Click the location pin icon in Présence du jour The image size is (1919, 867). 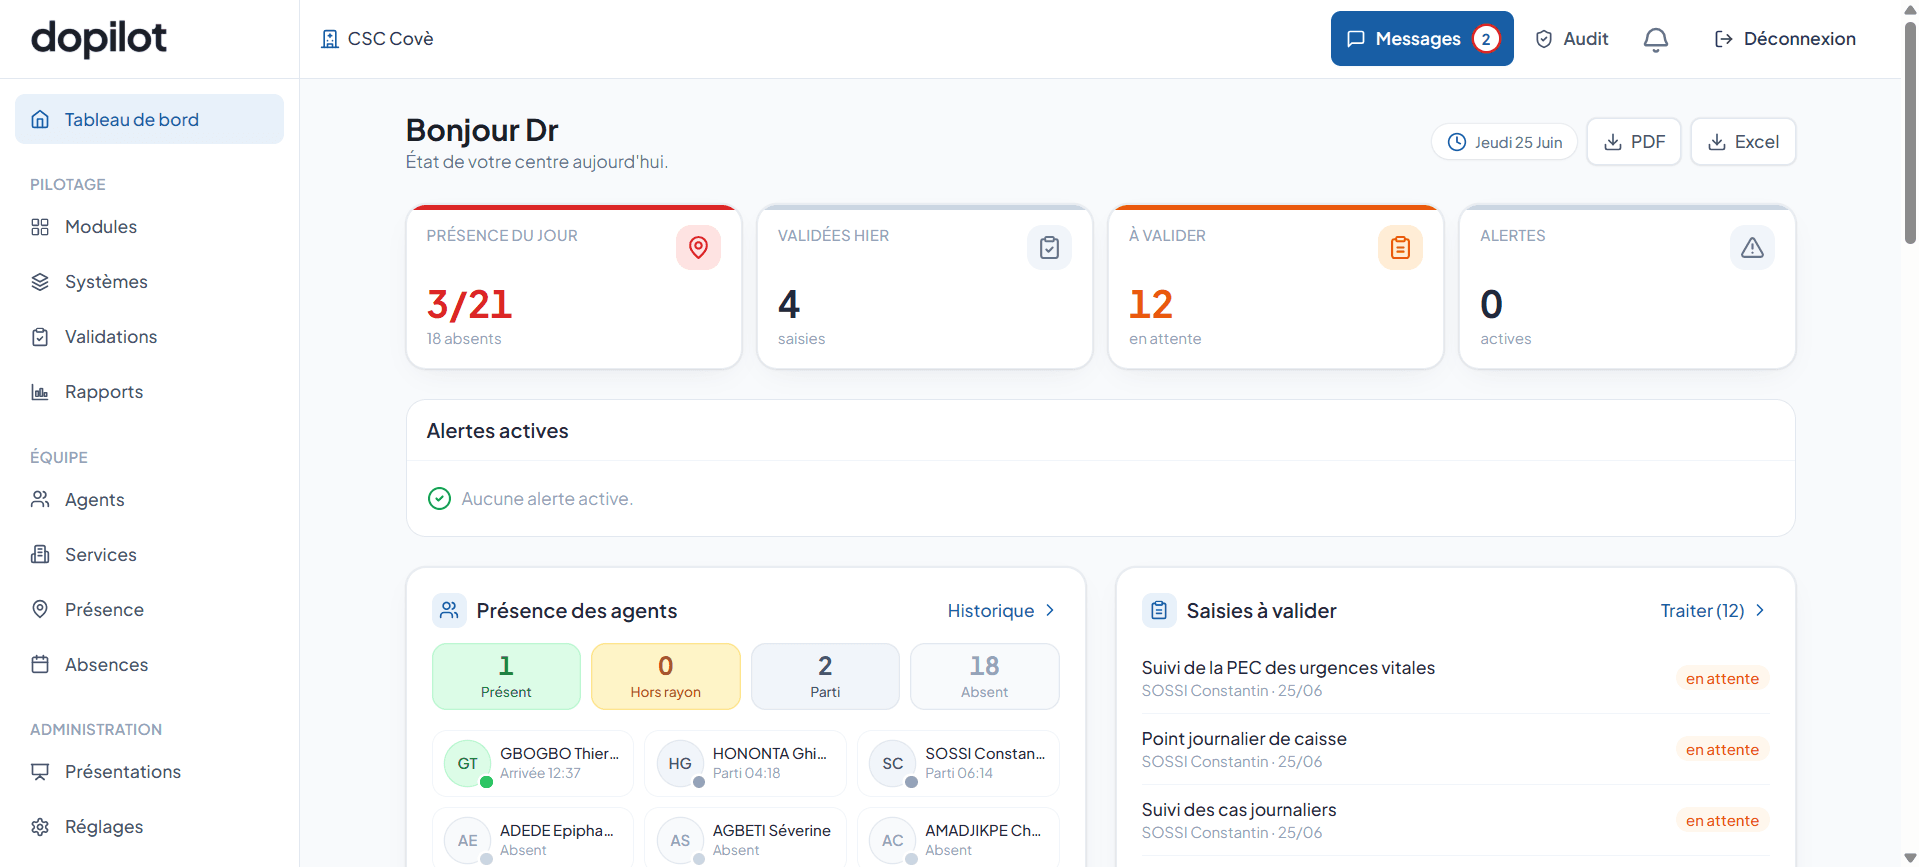[x=698, y=247]
